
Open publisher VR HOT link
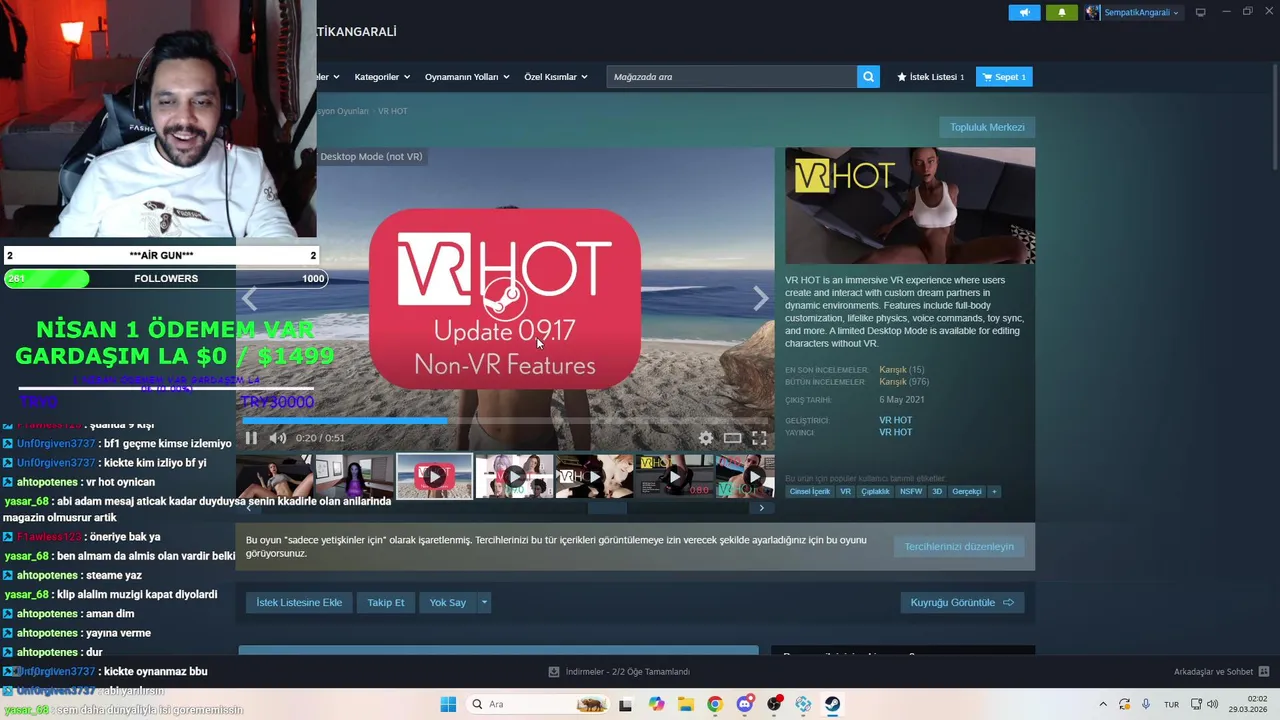(895, 433)
